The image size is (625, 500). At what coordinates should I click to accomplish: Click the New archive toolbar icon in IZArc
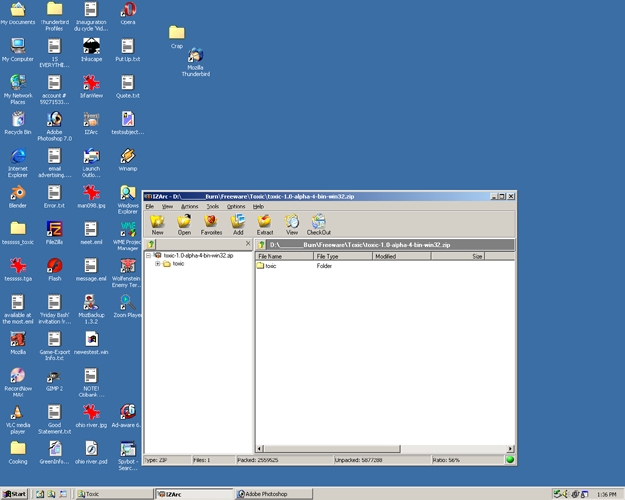pos(157,224)
